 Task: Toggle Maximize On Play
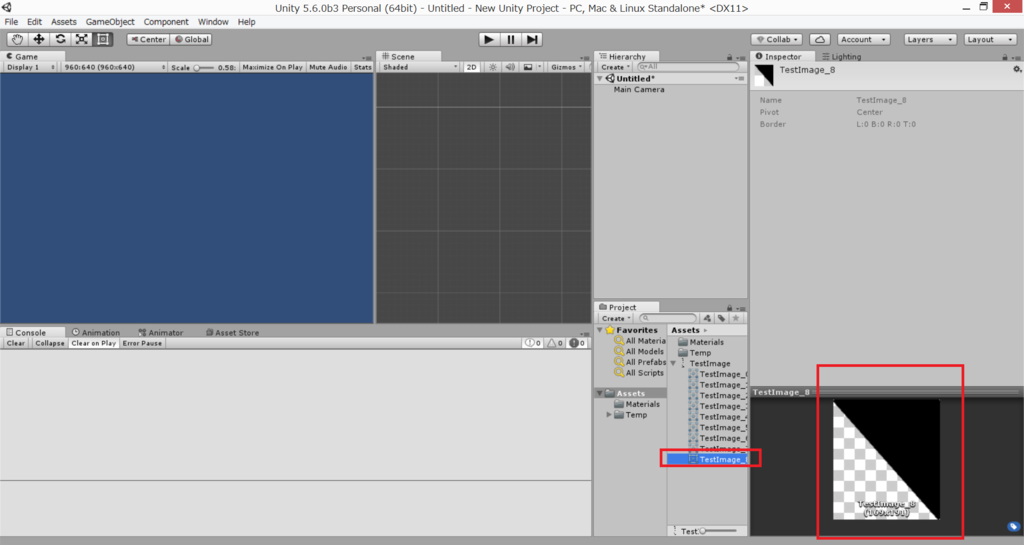coord(272,67)
